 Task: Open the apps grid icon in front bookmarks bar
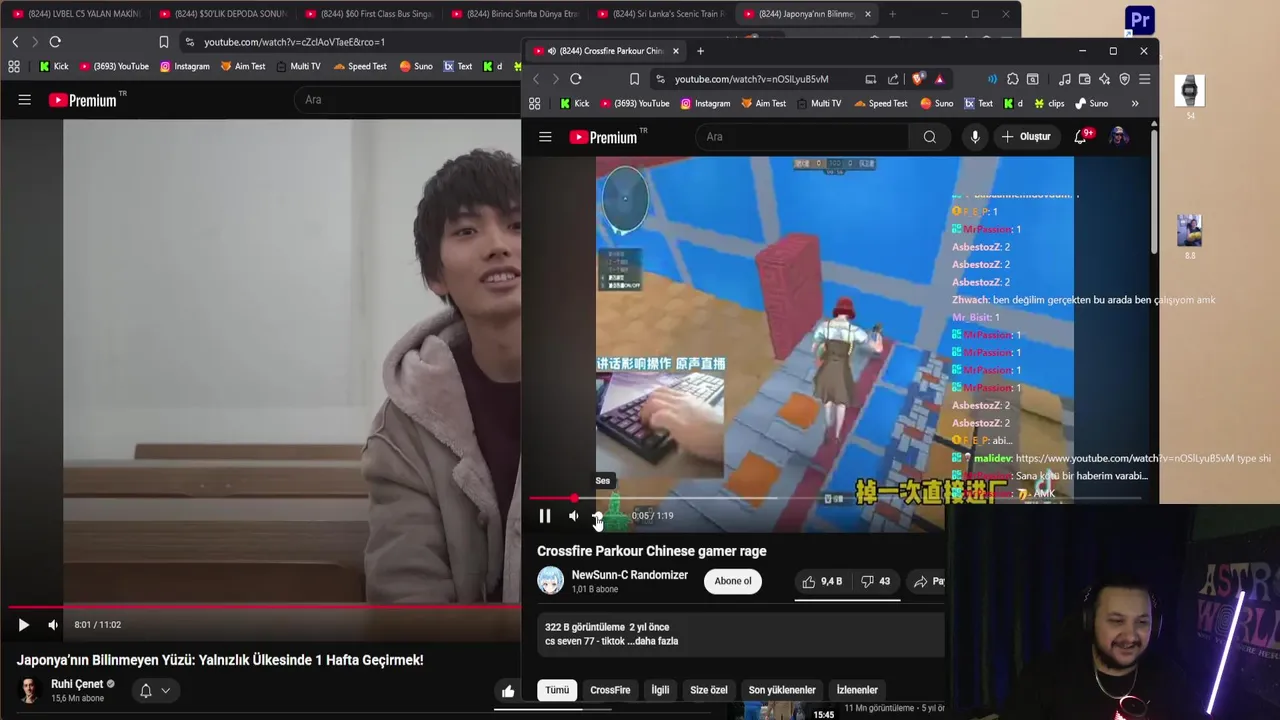[x=535, y=103]
